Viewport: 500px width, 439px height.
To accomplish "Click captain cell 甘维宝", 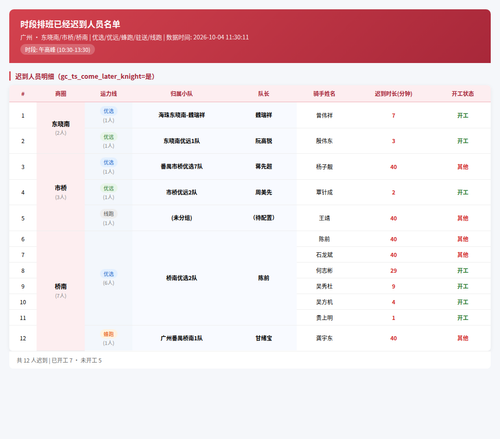I will pos(263,338).
